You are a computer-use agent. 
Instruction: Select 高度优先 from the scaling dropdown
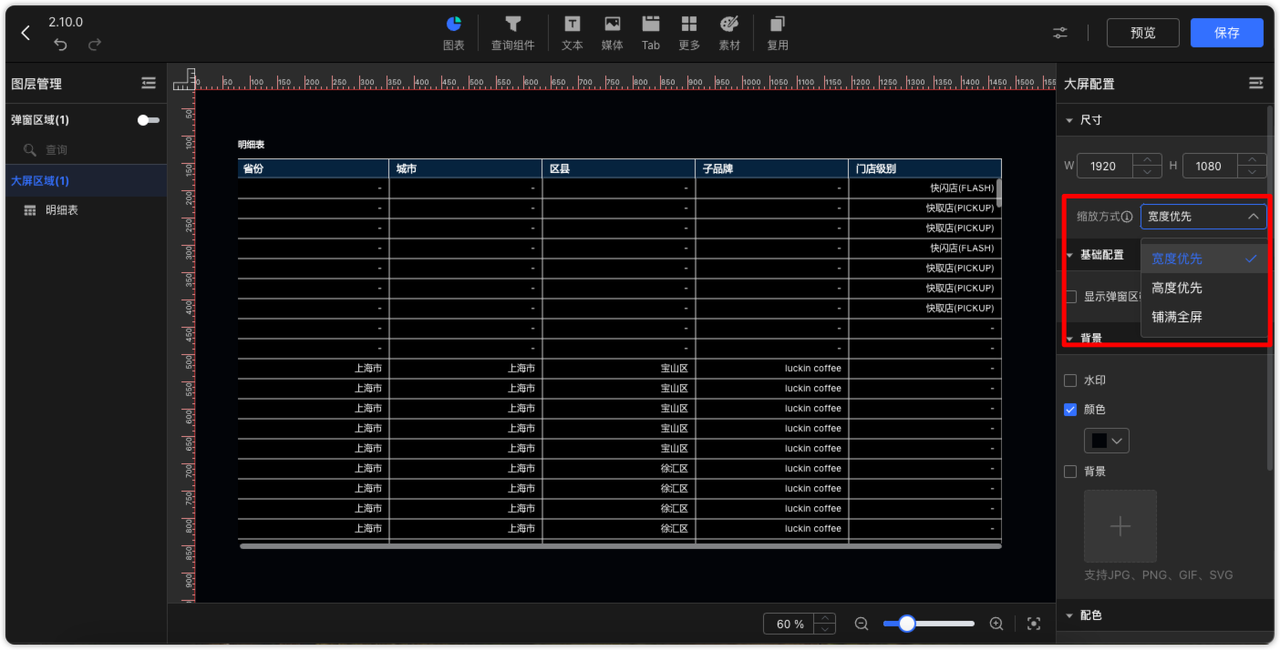click(x=1176, y=287)
